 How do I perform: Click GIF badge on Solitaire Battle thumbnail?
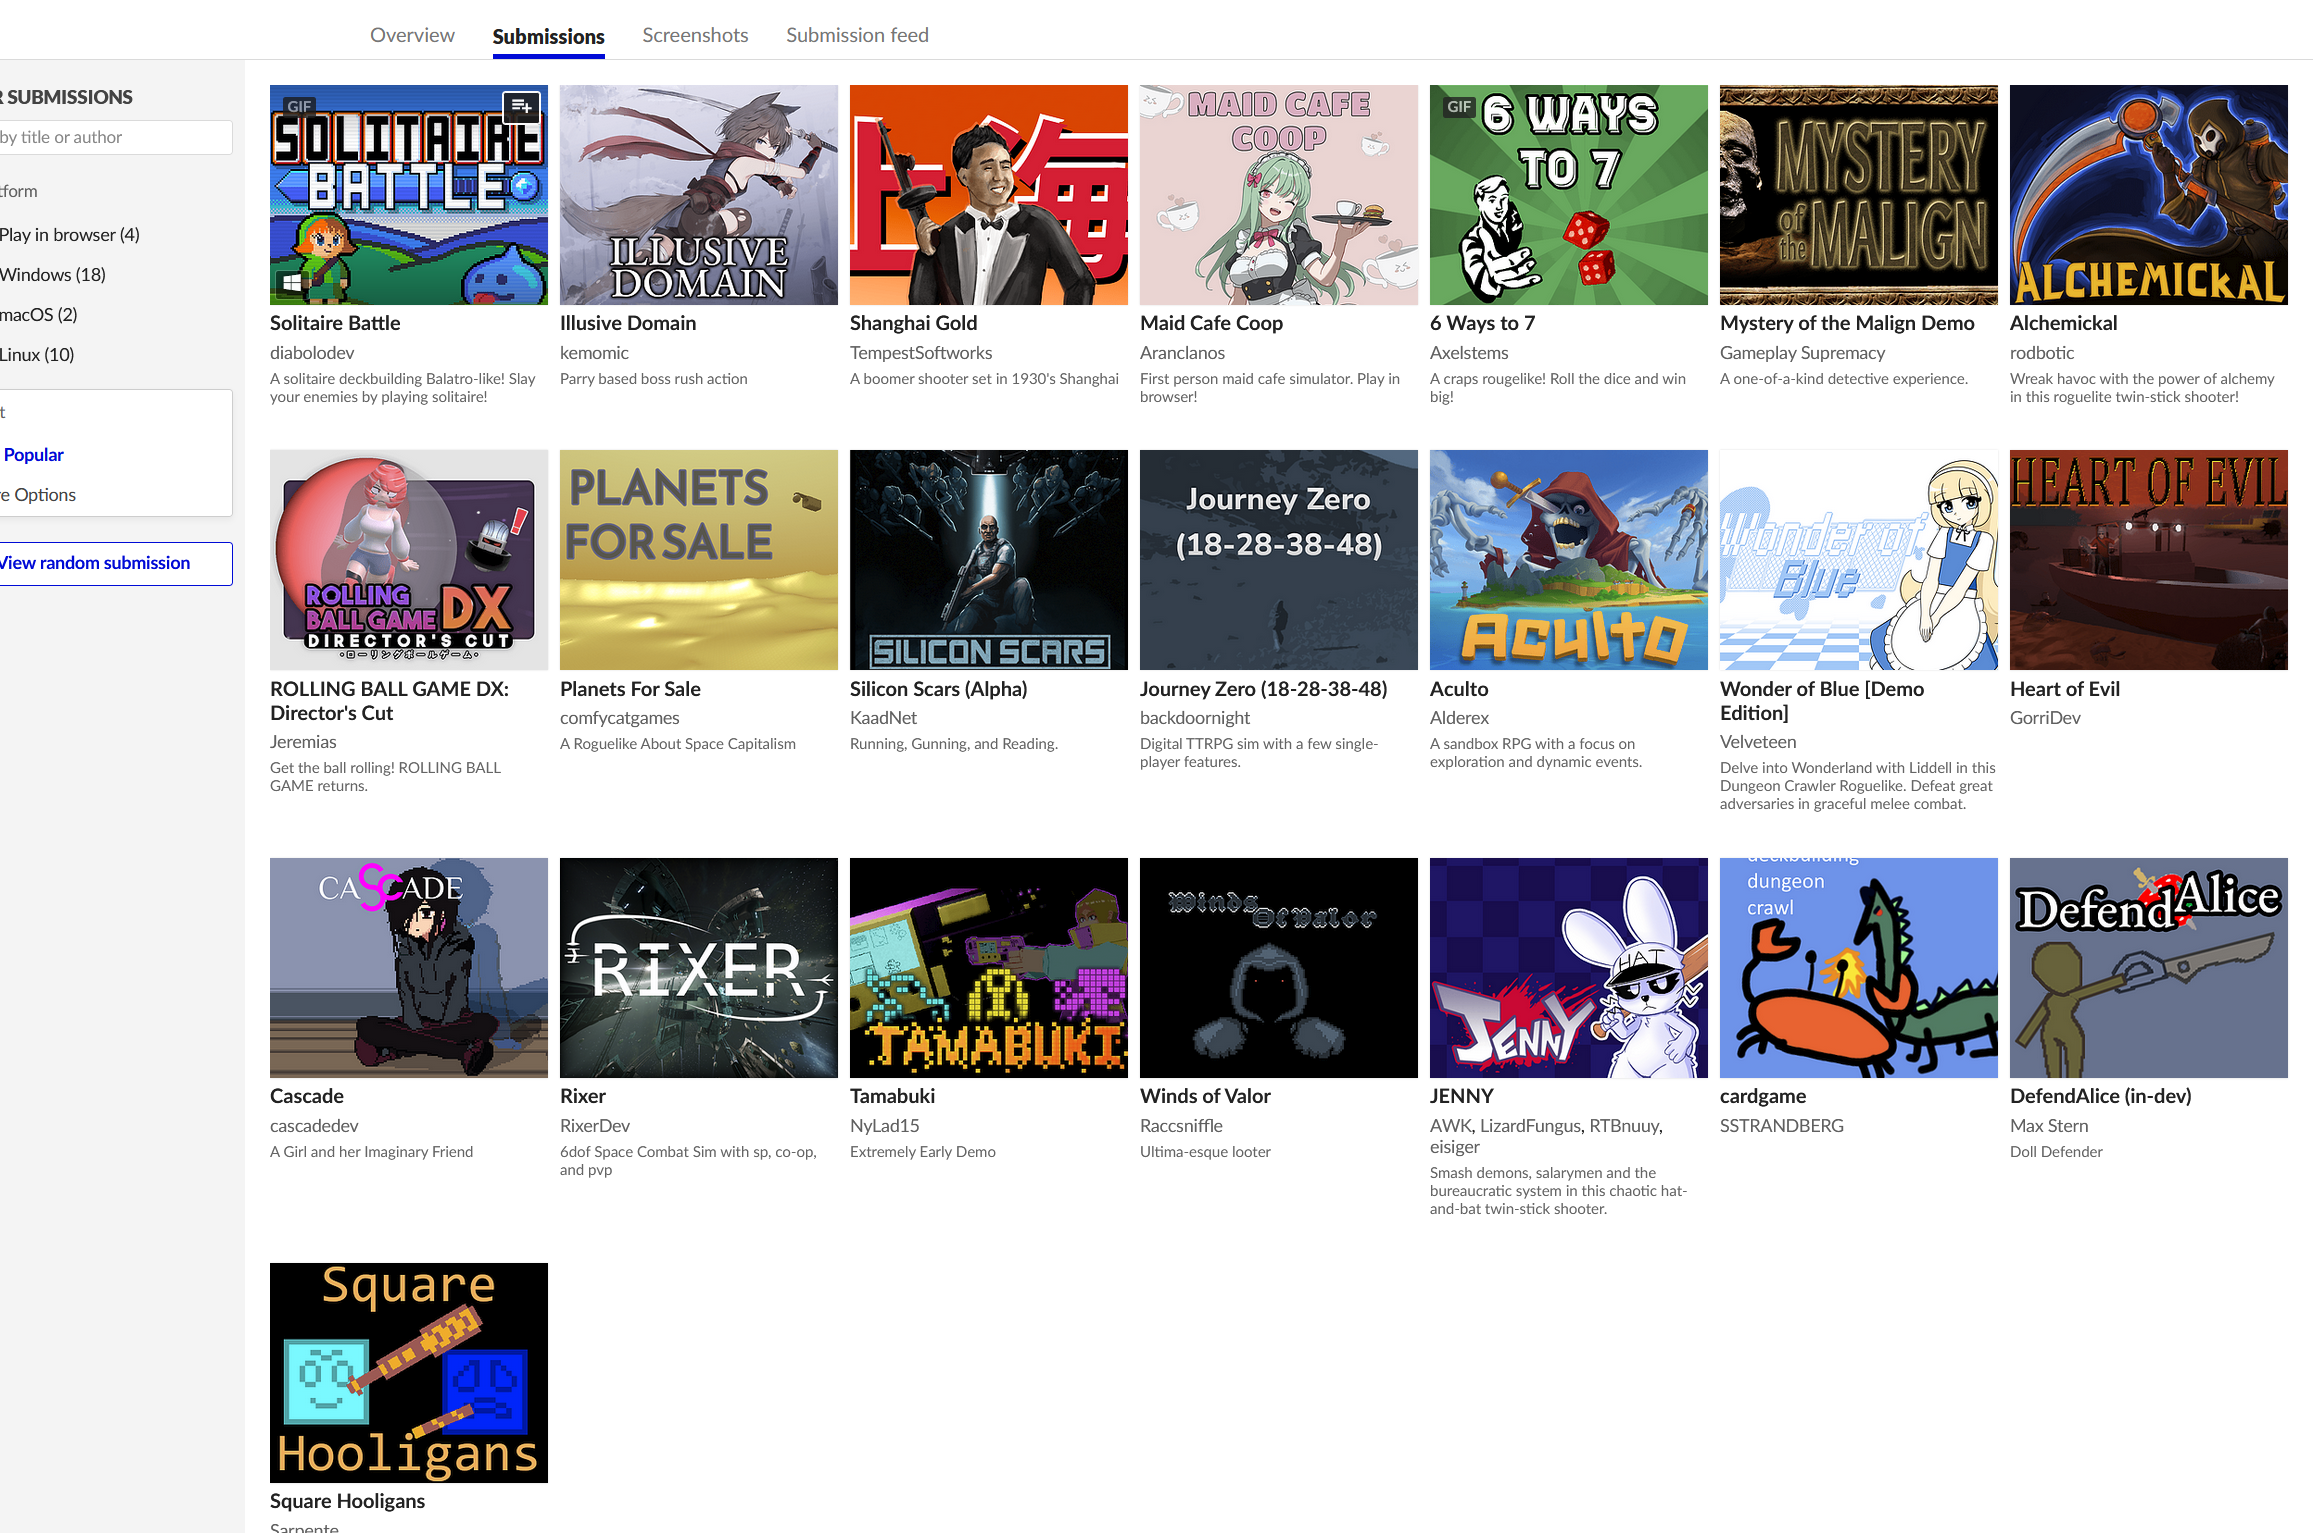pyautogui.click(x=298, y=106)
